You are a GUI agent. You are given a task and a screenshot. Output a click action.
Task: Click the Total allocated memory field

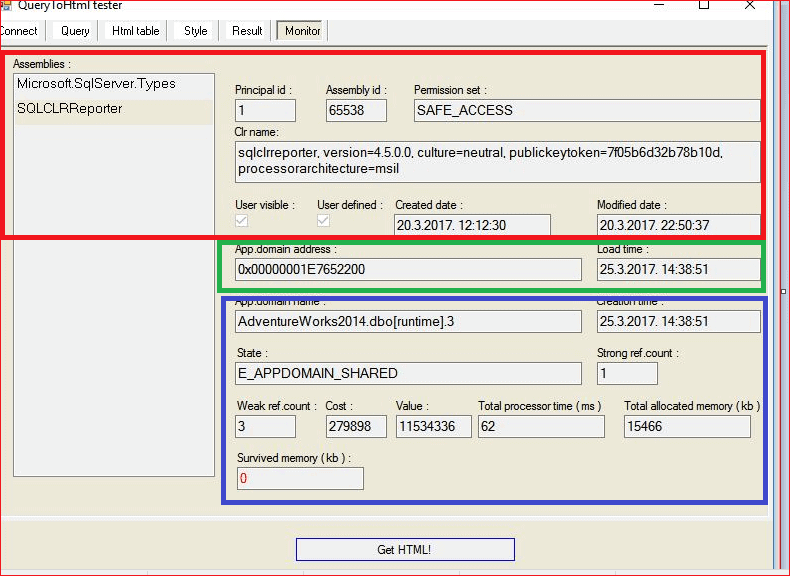click(x=687, y=426)
